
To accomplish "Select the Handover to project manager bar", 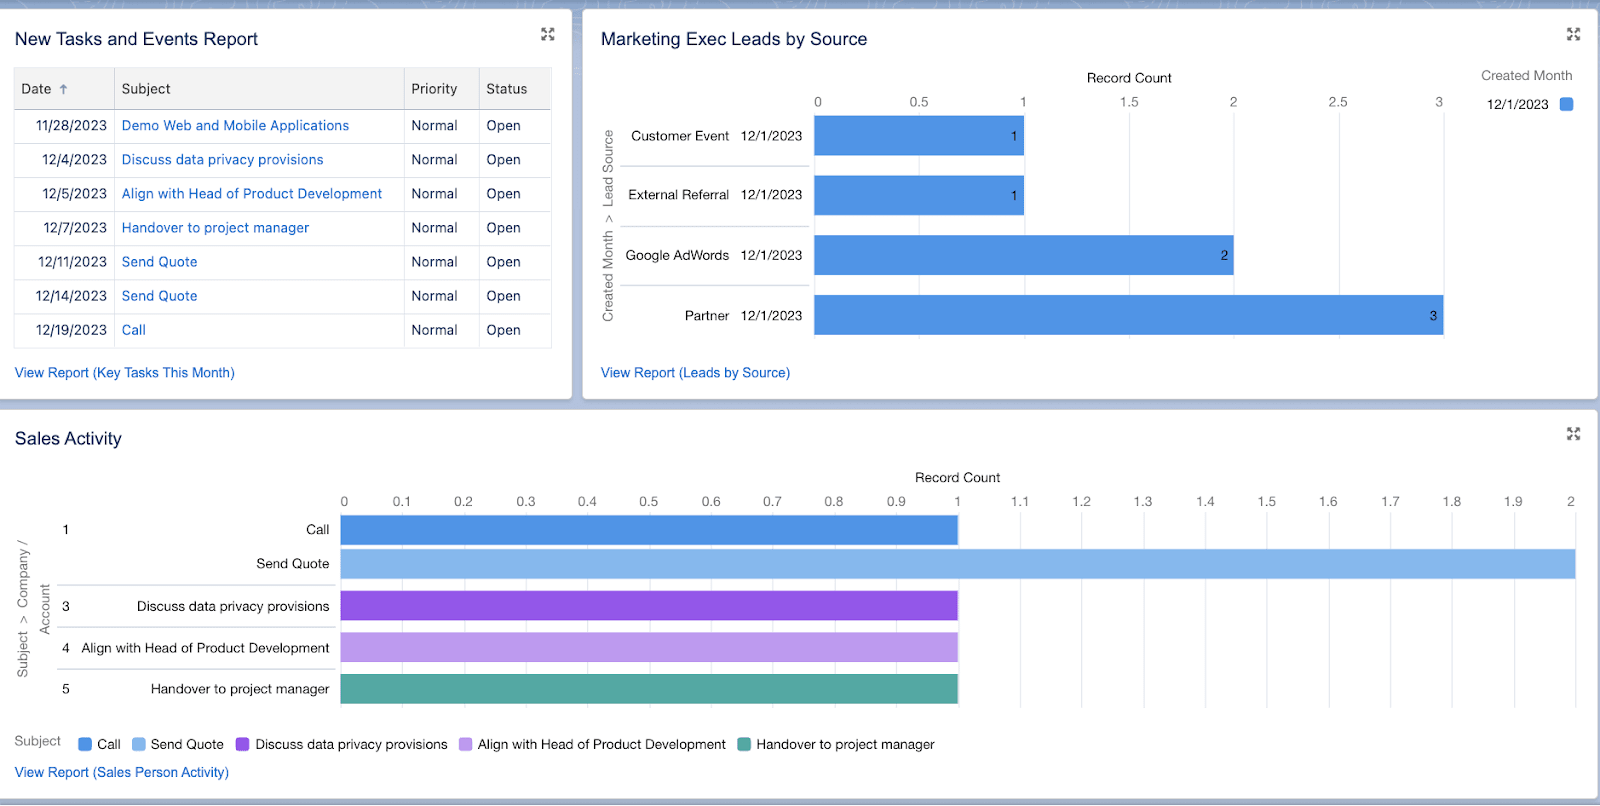I will [649, 689].
